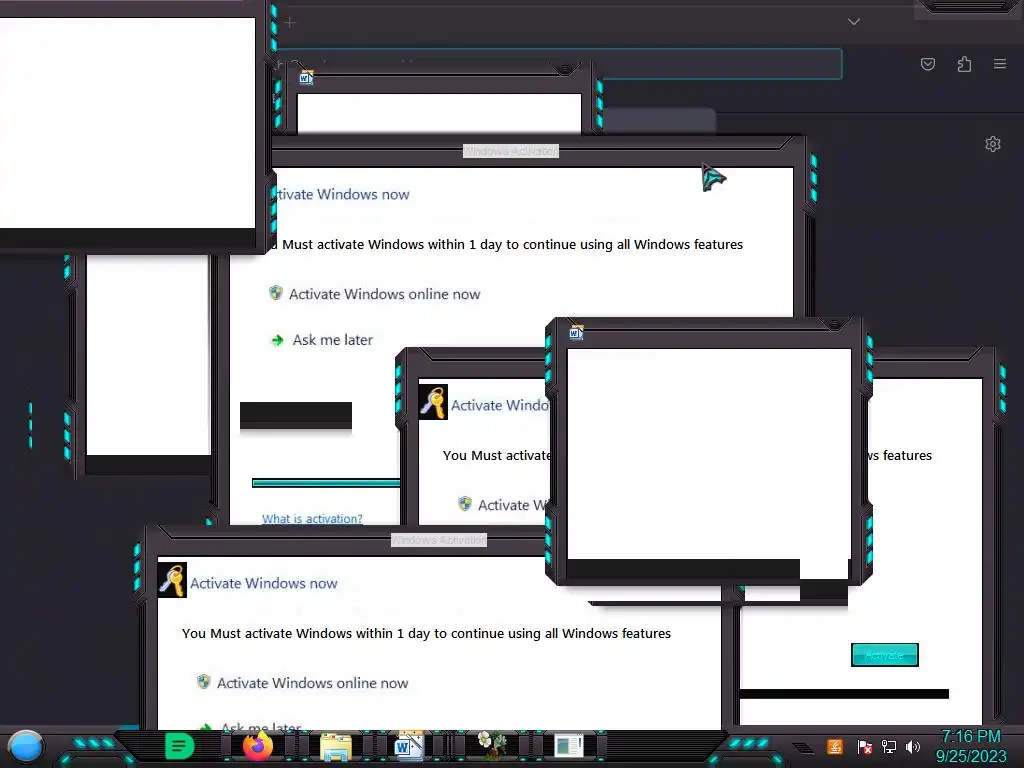The image size is (1024, 768).
Task: Open the Start orb menu
Action: [x=26, y=746]
